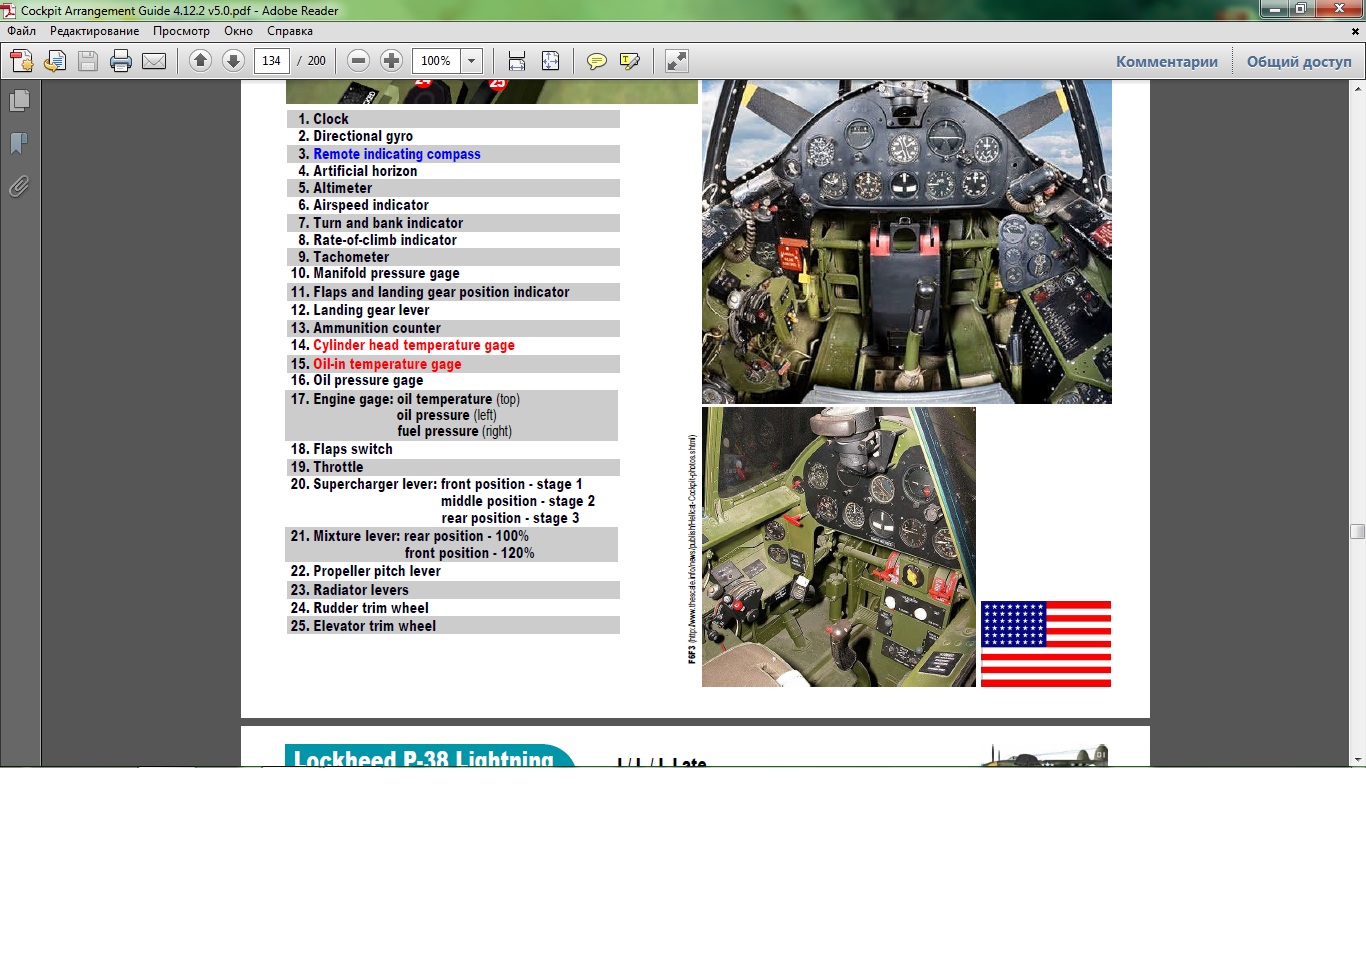
Task: Click the 'Lockheed P-38 Lightning' heading
Action: pos(424,758)
